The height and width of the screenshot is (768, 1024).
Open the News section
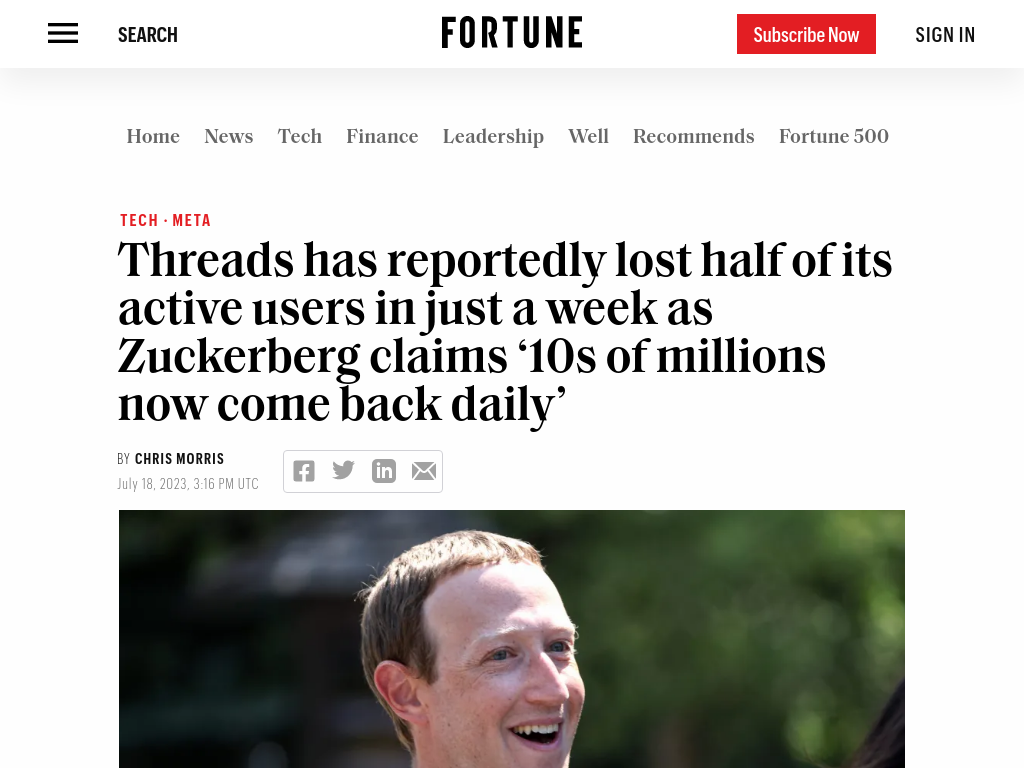tap(229, 137)
